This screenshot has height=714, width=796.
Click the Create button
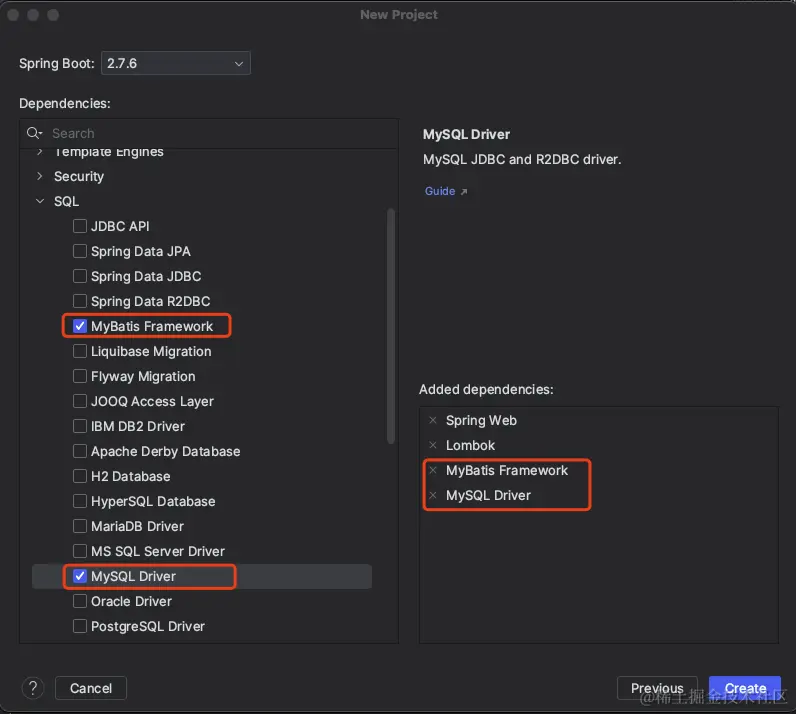(745, 688)
